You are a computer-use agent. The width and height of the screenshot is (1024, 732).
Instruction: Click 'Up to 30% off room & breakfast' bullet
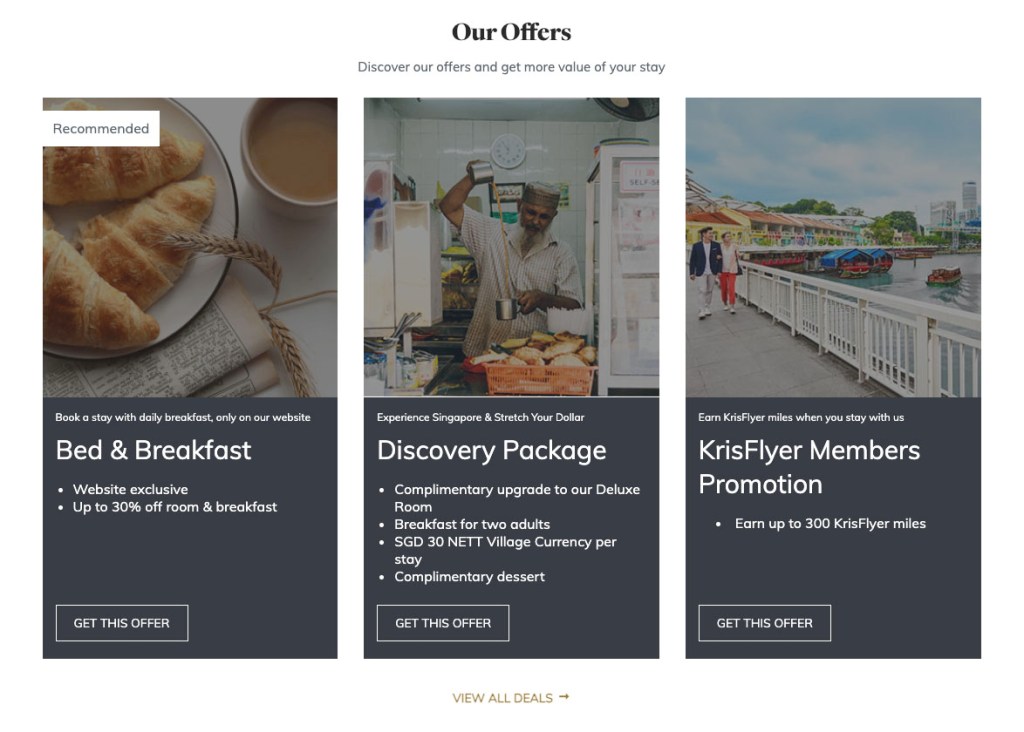(175, 507)
